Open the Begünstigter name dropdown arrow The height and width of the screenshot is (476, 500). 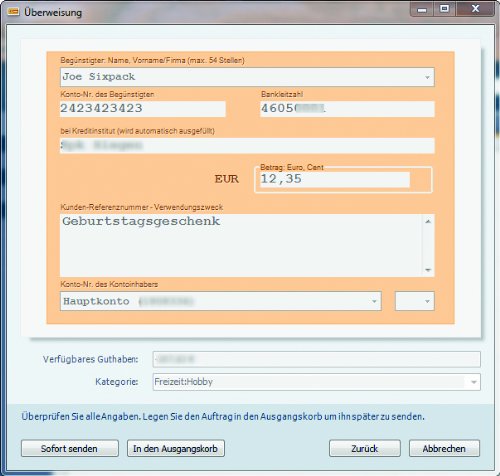click(427, 77)
